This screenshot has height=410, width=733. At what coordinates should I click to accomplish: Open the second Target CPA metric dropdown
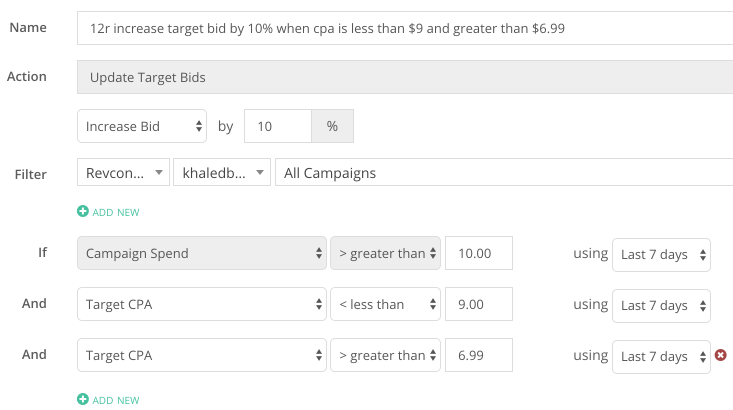pos(202,355)
